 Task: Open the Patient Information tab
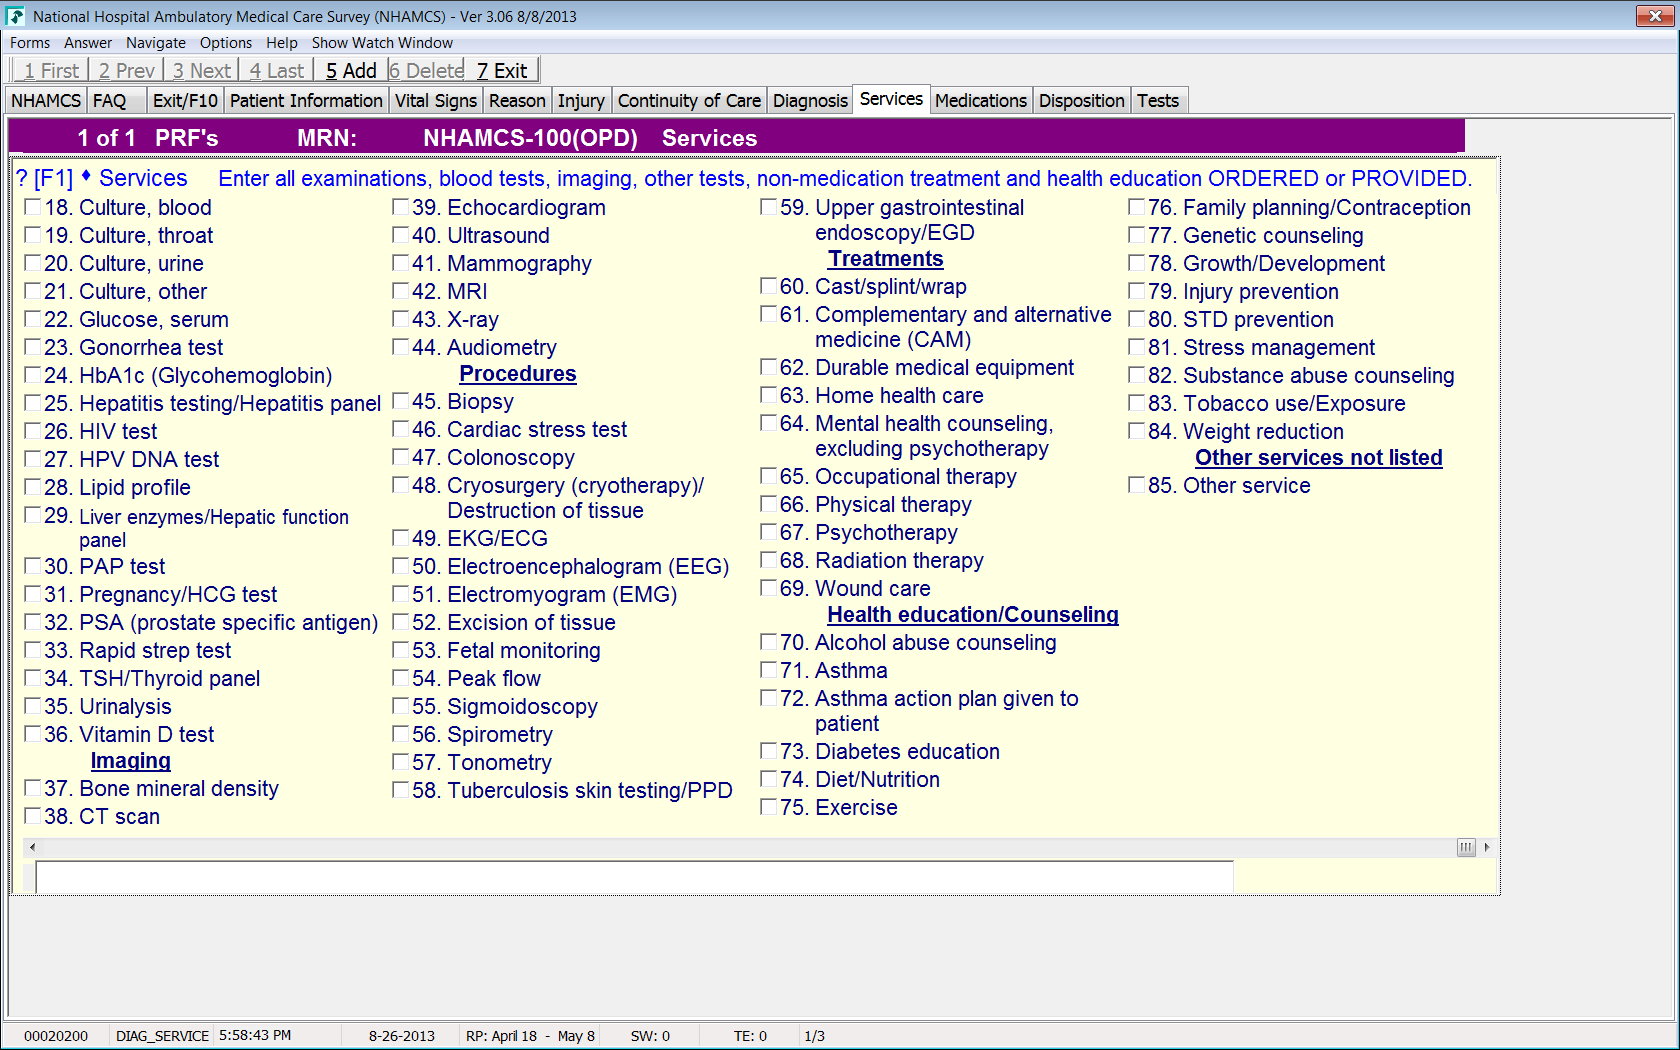click(306, 101)
